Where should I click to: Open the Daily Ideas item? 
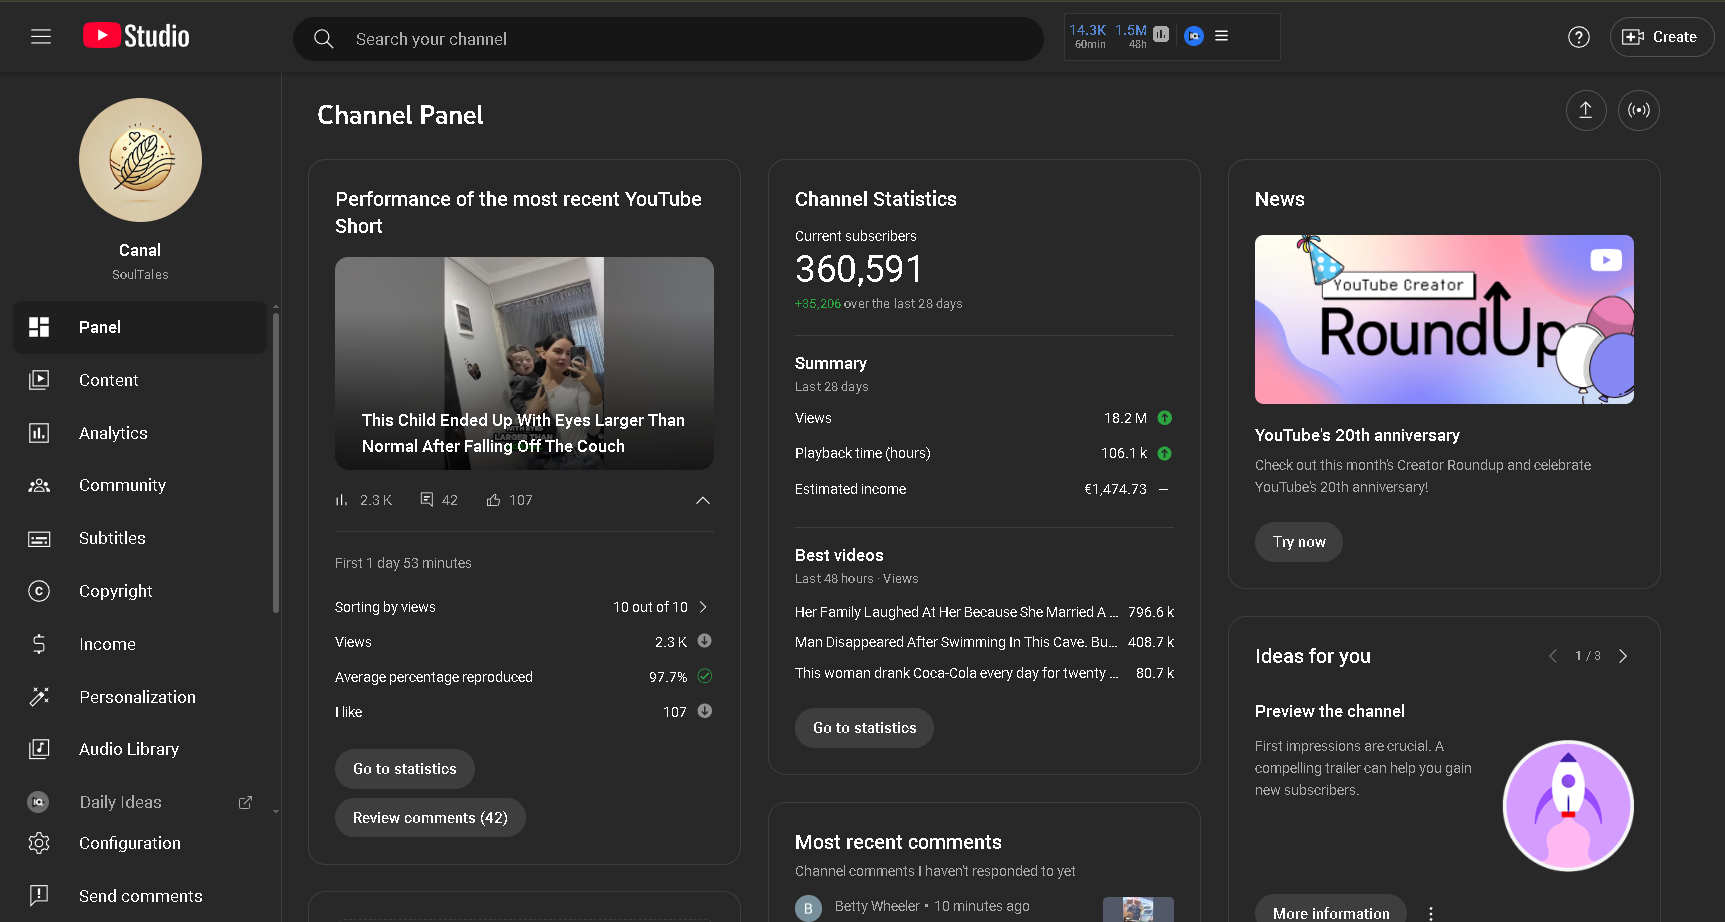[140, 802]
